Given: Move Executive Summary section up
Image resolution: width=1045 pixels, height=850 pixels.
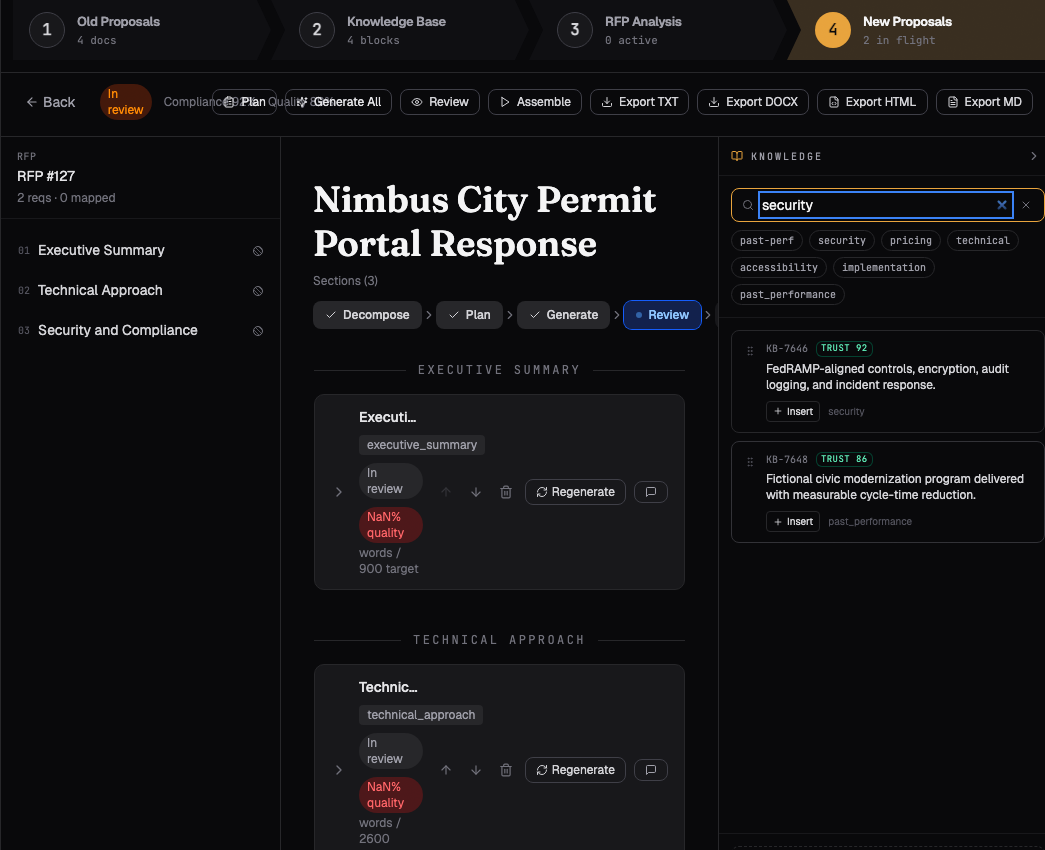Looking at the screenshot, I should click(446, 492).
